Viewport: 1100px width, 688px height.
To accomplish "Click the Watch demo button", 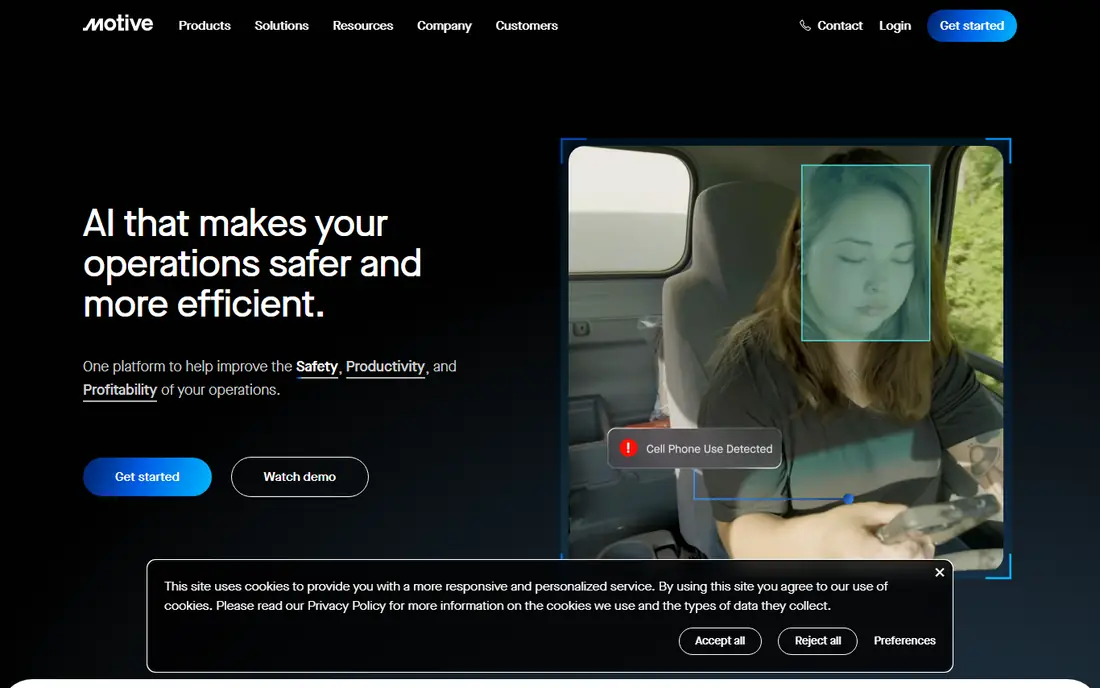I will pyautogui.click(x=300, y=477).
